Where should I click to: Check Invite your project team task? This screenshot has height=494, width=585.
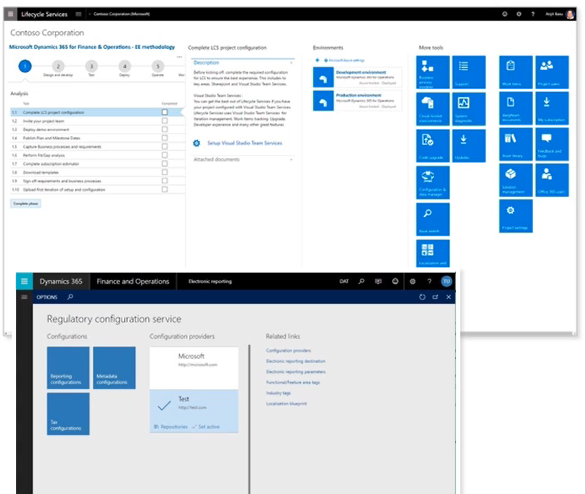165,121
